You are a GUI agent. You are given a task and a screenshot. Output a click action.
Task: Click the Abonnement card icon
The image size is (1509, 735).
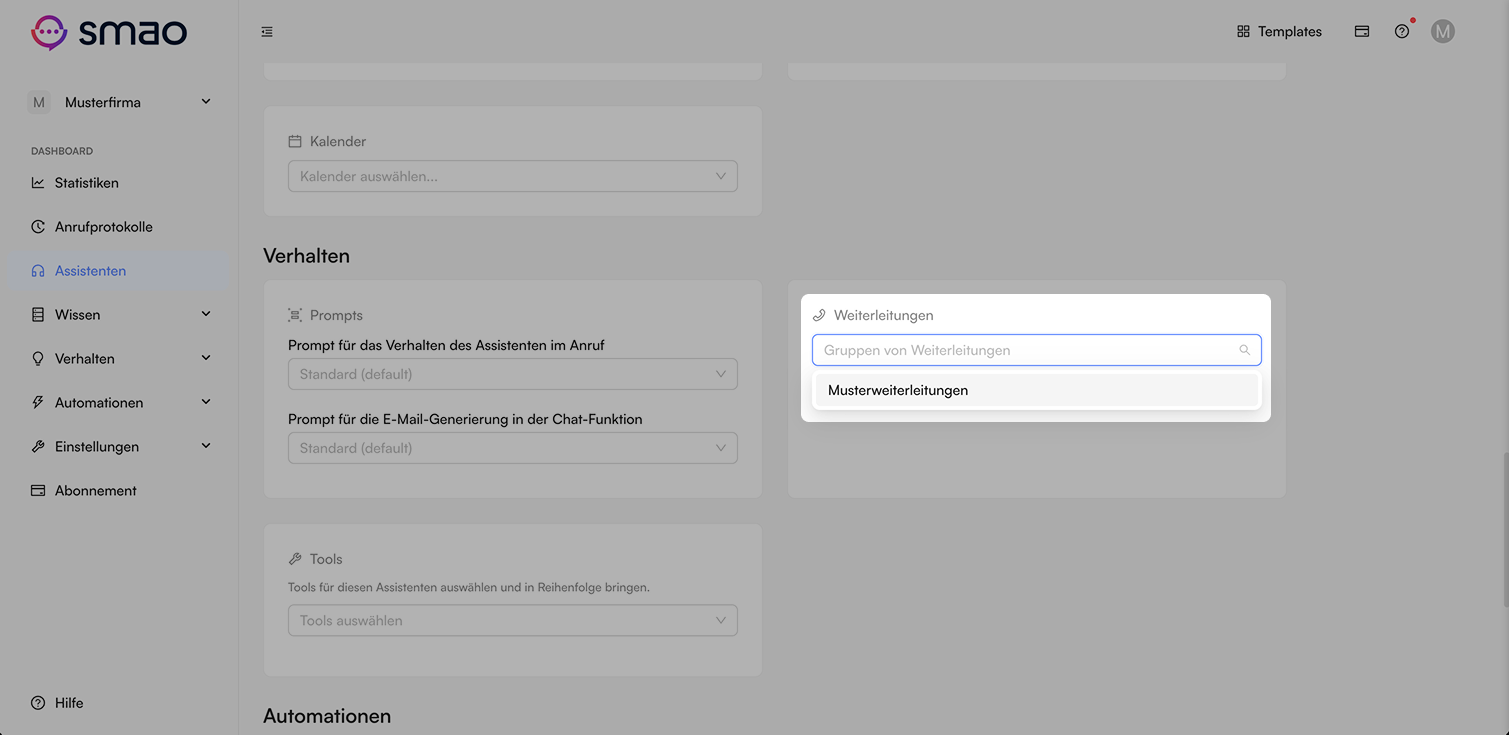[x=38, y=491]
